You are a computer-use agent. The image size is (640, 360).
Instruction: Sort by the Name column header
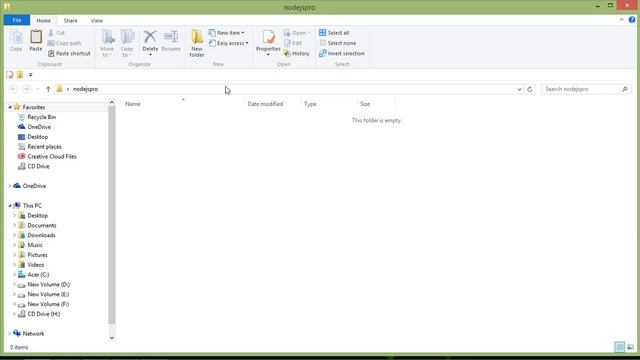[133, 104]
